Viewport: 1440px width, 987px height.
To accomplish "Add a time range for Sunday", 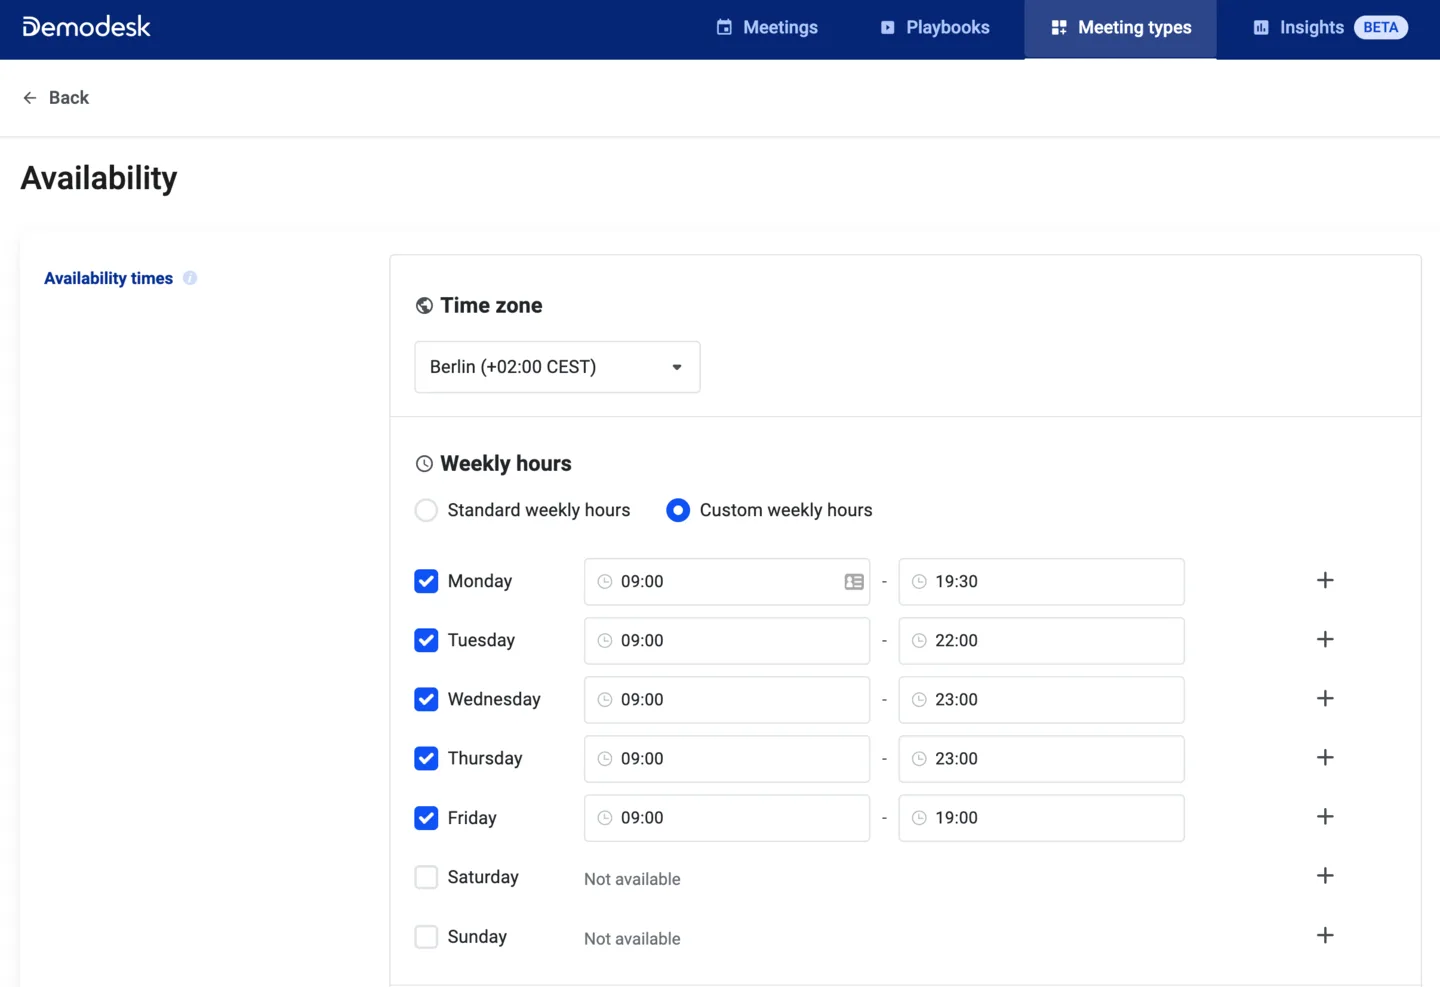I will [x=1325, y=936].
